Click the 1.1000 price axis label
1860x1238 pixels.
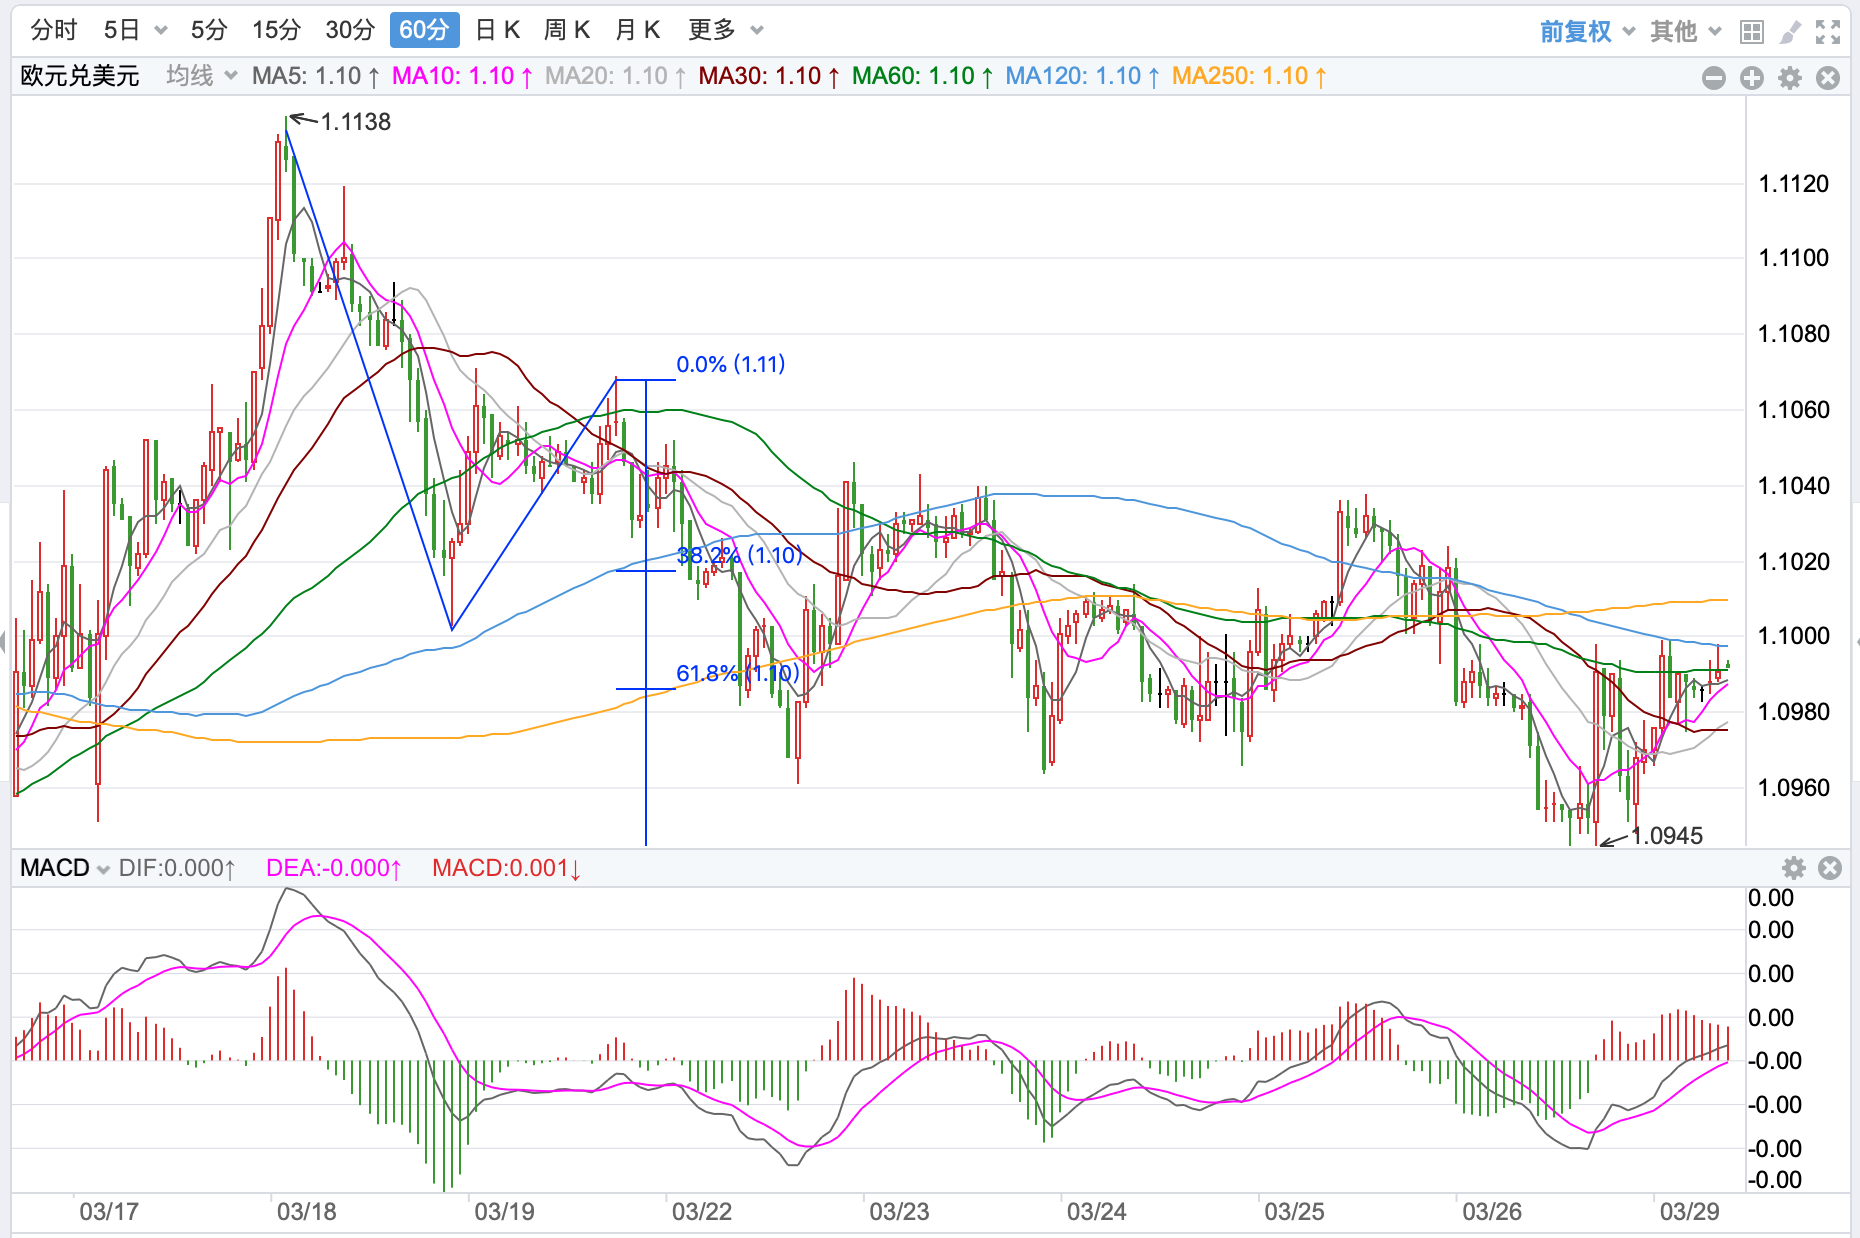(x=1794, y=636)
